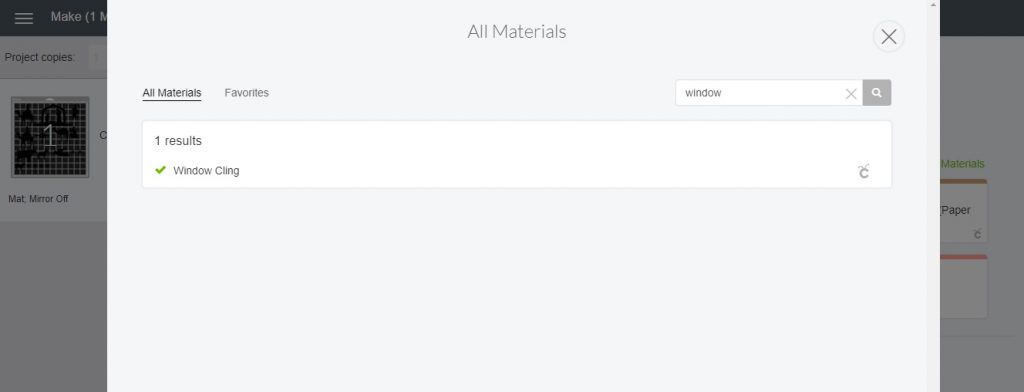This screenshot has height=392, width=1024.
Task: Open the hamburger main menu
Action: 24,18
